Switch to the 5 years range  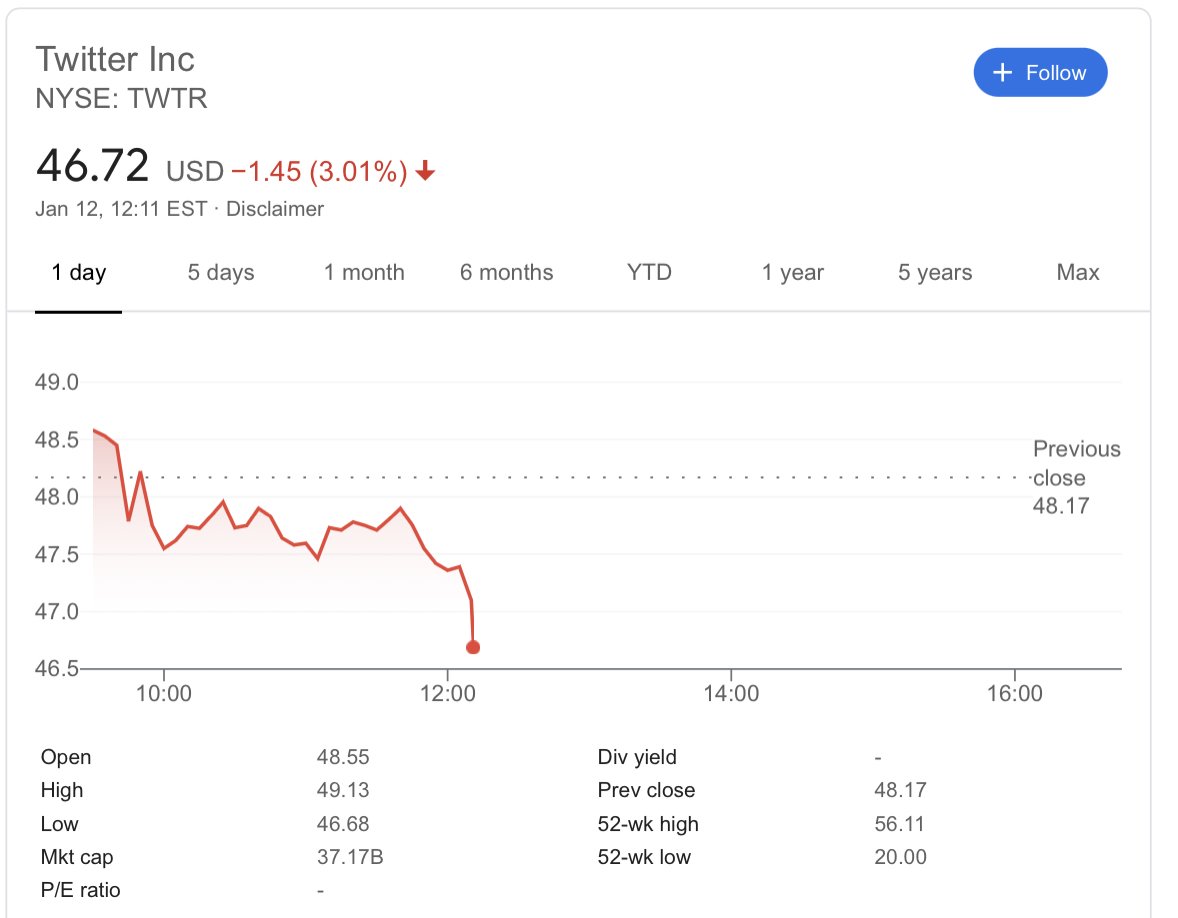pyautogui.click(x=935, y=273)
